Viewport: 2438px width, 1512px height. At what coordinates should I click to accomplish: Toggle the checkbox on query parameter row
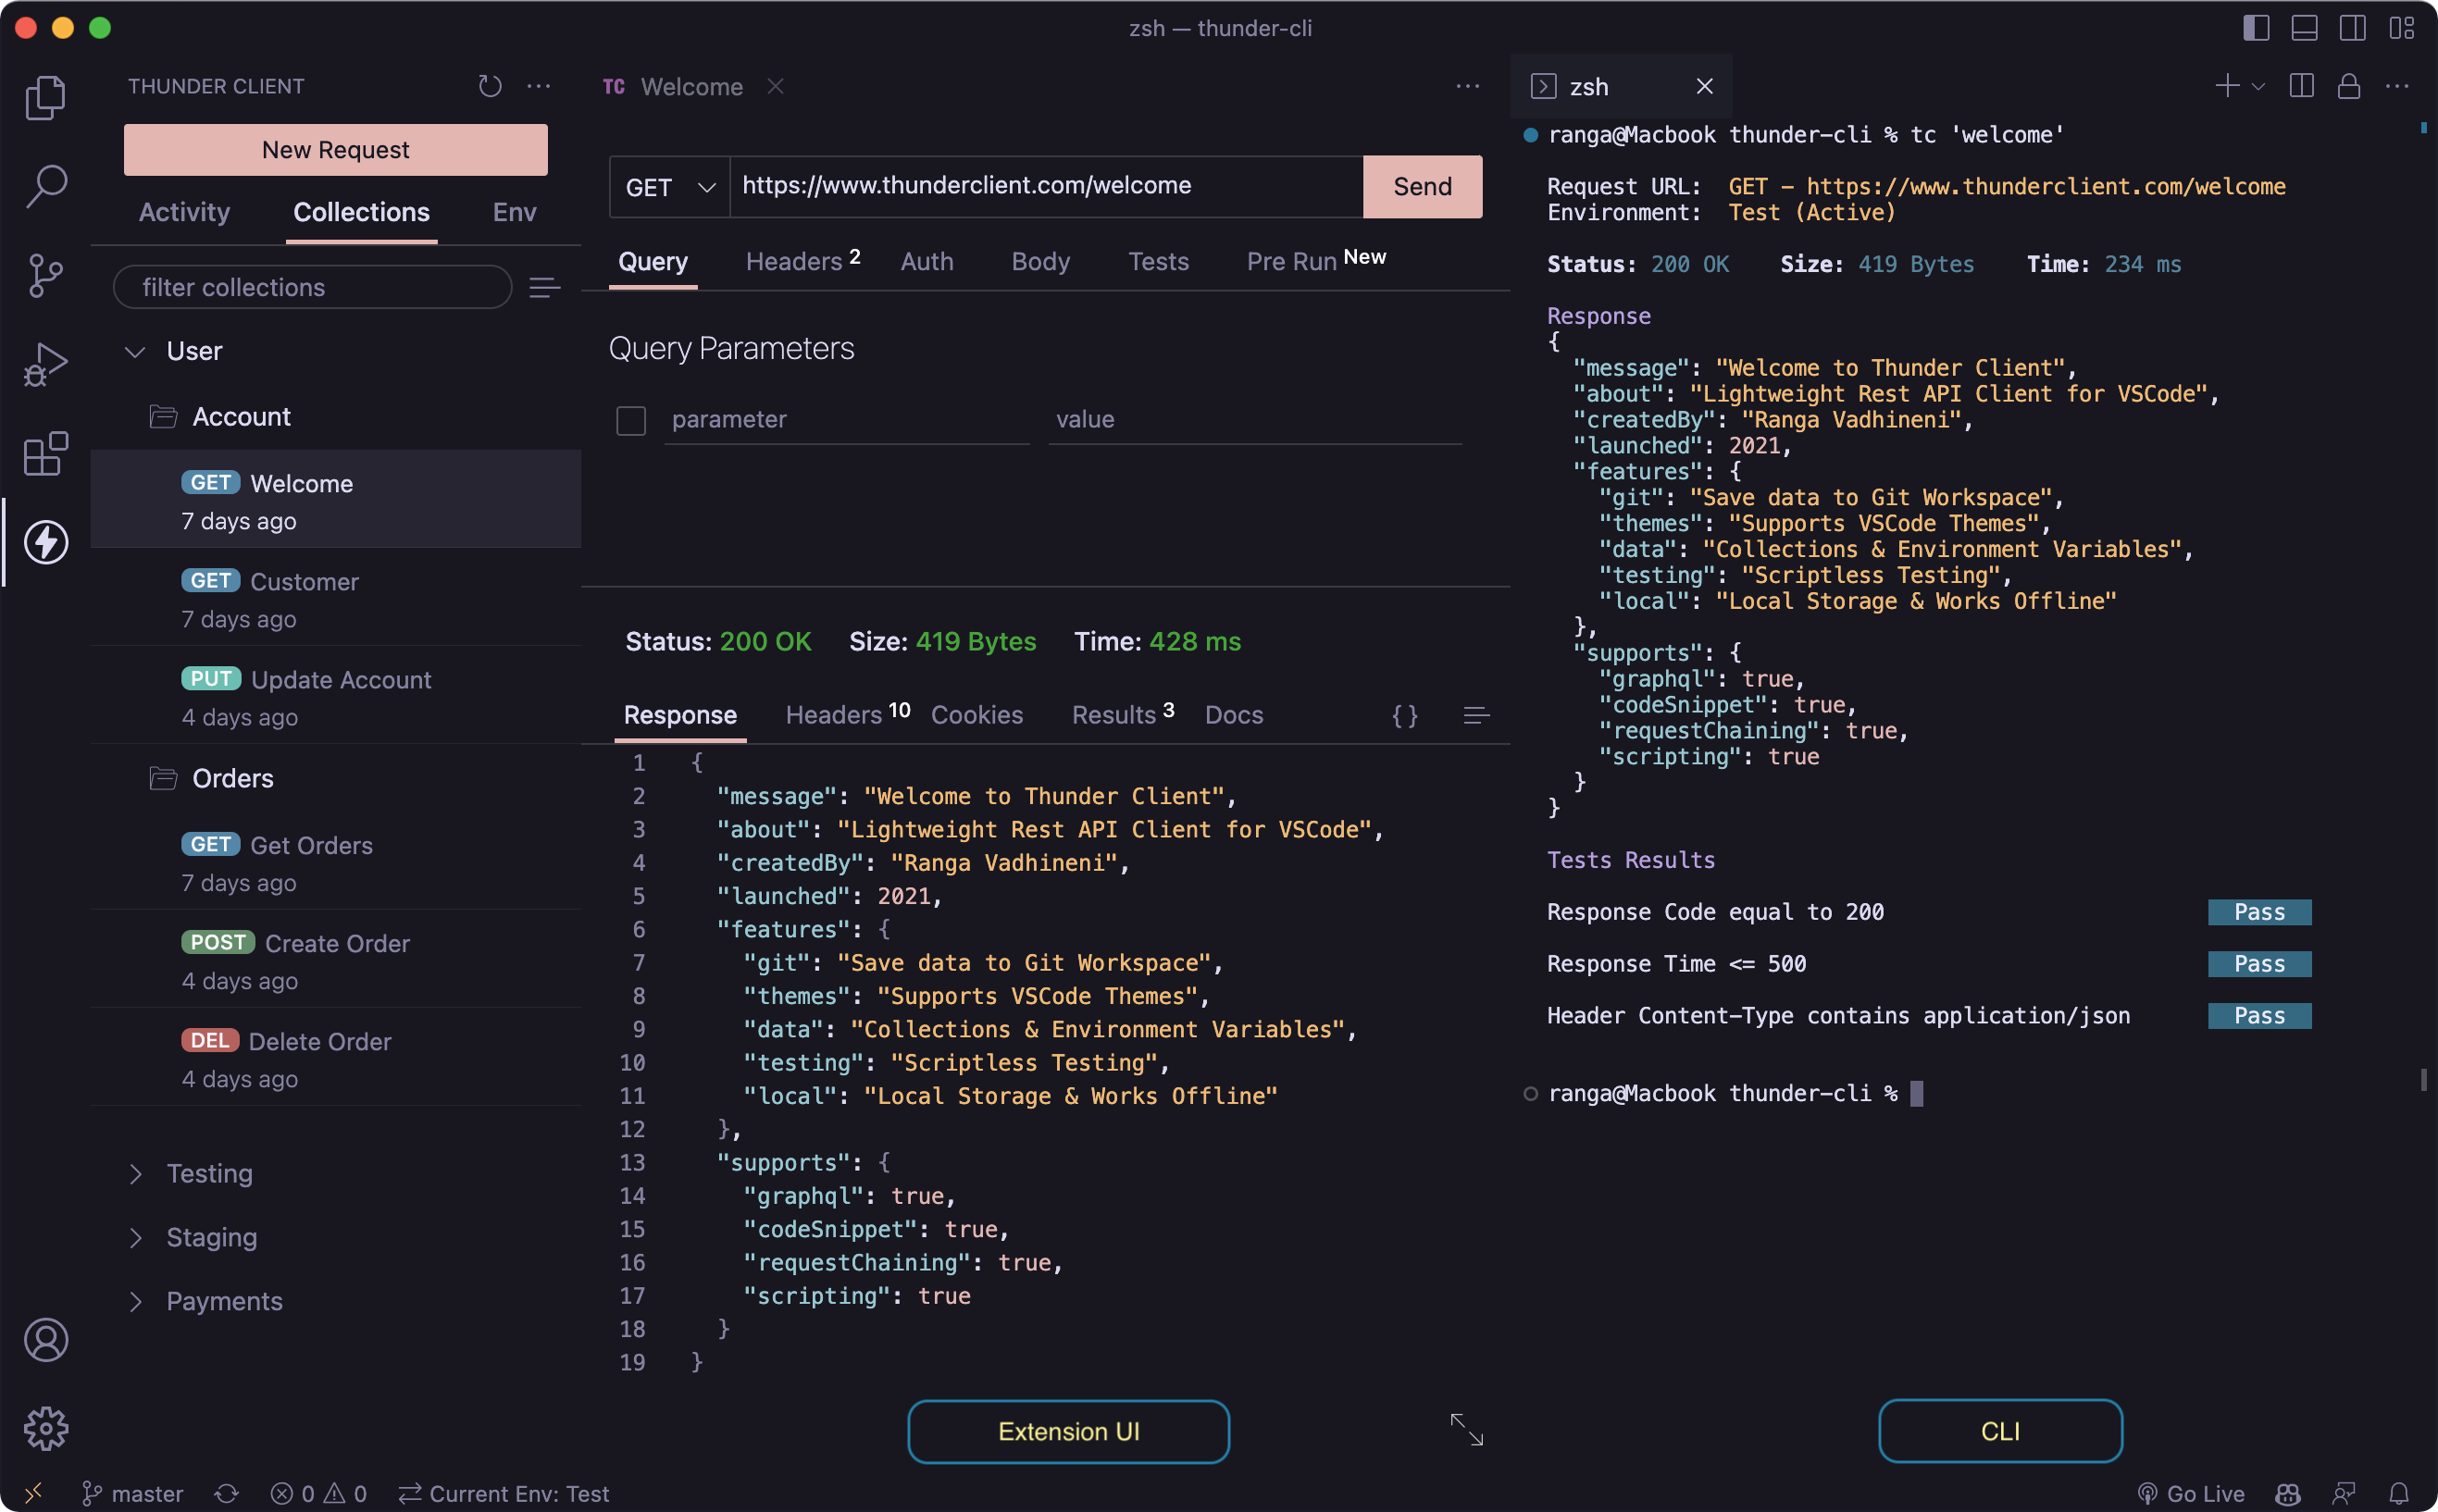pyautogui.click(x=630, y=418)
